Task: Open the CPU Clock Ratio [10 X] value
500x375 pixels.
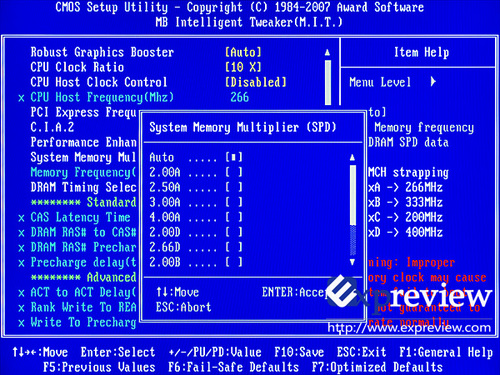Action: [243, 67]
